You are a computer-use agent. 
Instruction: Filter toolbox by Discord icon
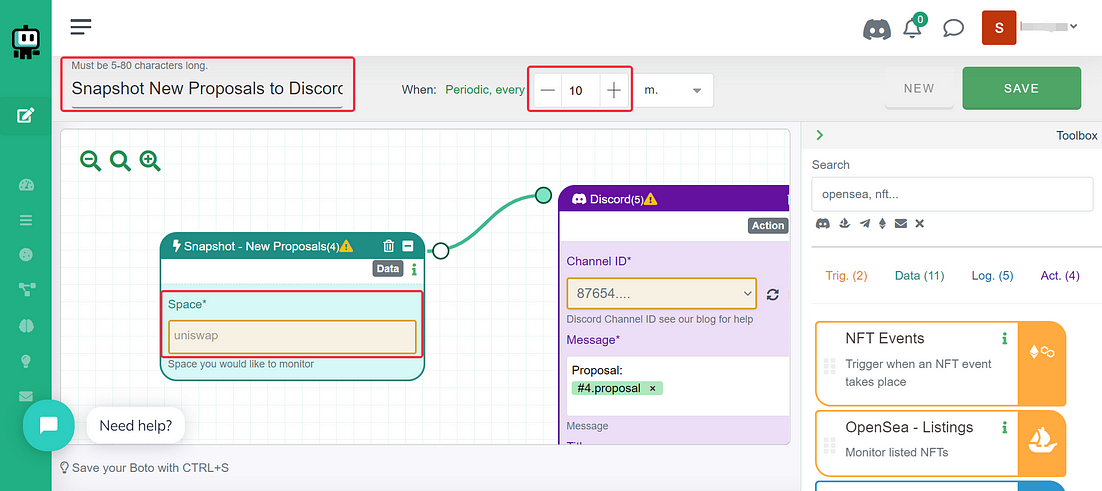coord(822,223)
